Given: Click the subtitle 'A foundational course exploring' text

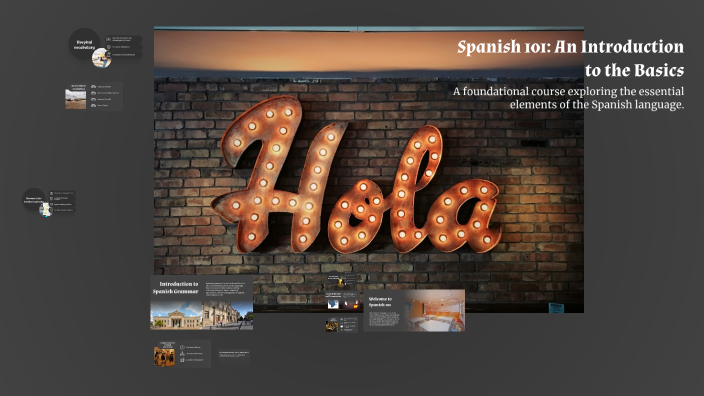Looking at the screenshot, I should pos(568,98).
